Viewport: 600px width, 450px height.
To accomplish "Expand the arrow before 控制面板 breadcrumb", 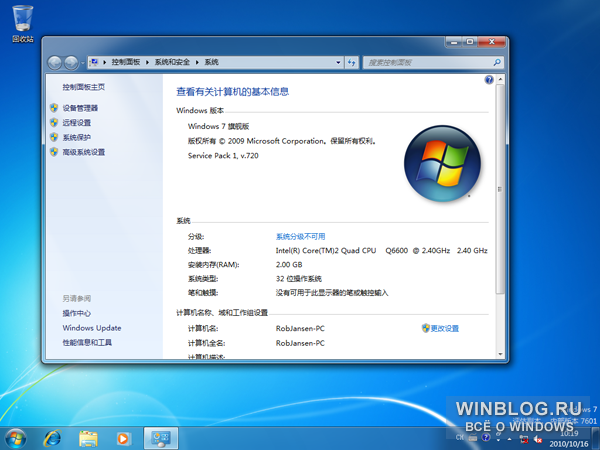I will [x=104, y=62].
